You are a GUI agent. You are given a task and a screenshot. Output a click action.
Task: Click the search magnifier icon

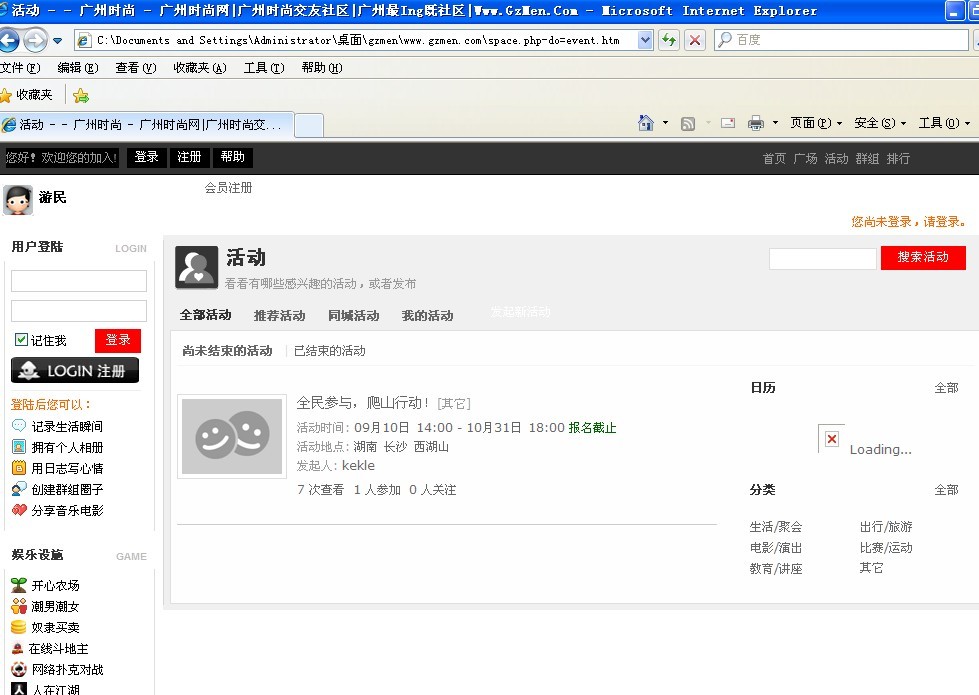pos(725,40)
